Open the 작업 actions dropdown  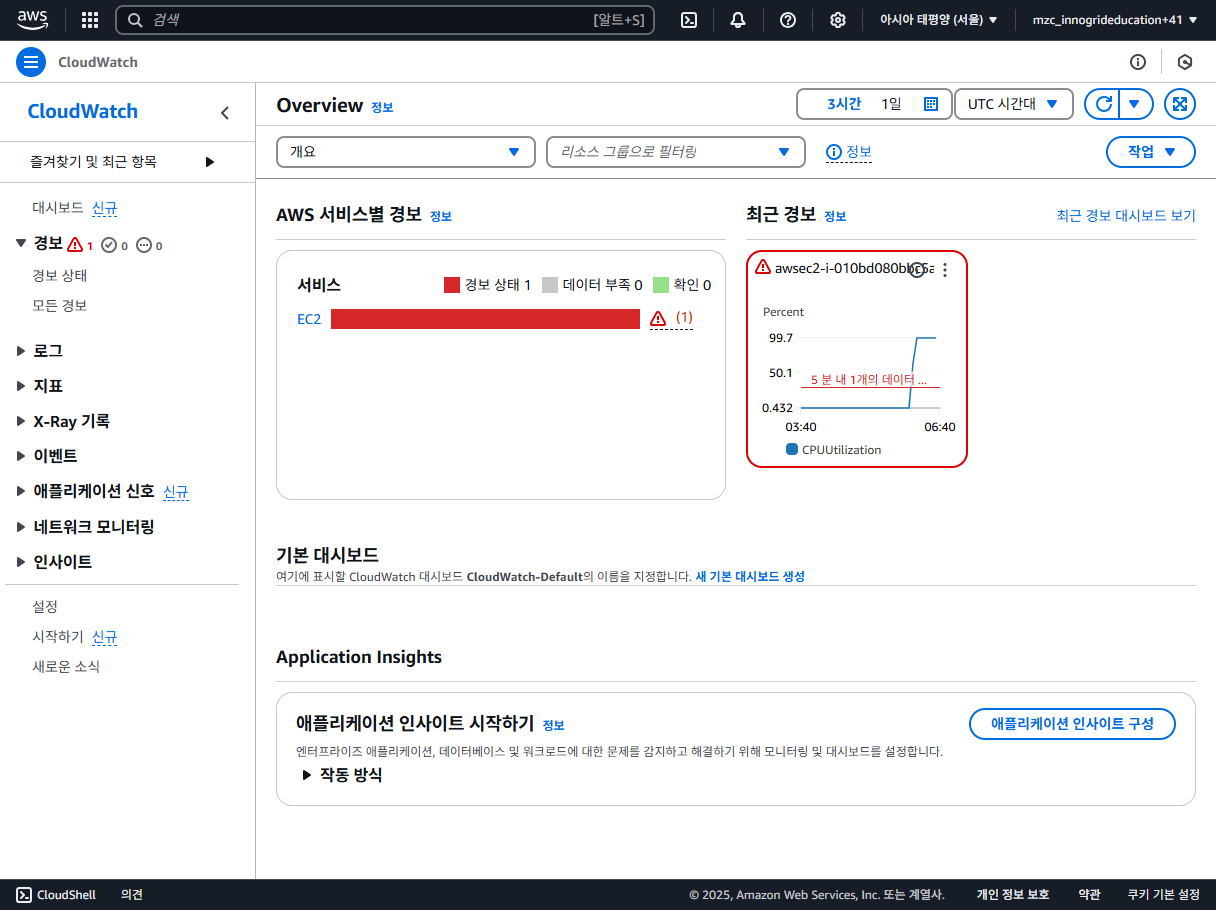[1151, 152]
